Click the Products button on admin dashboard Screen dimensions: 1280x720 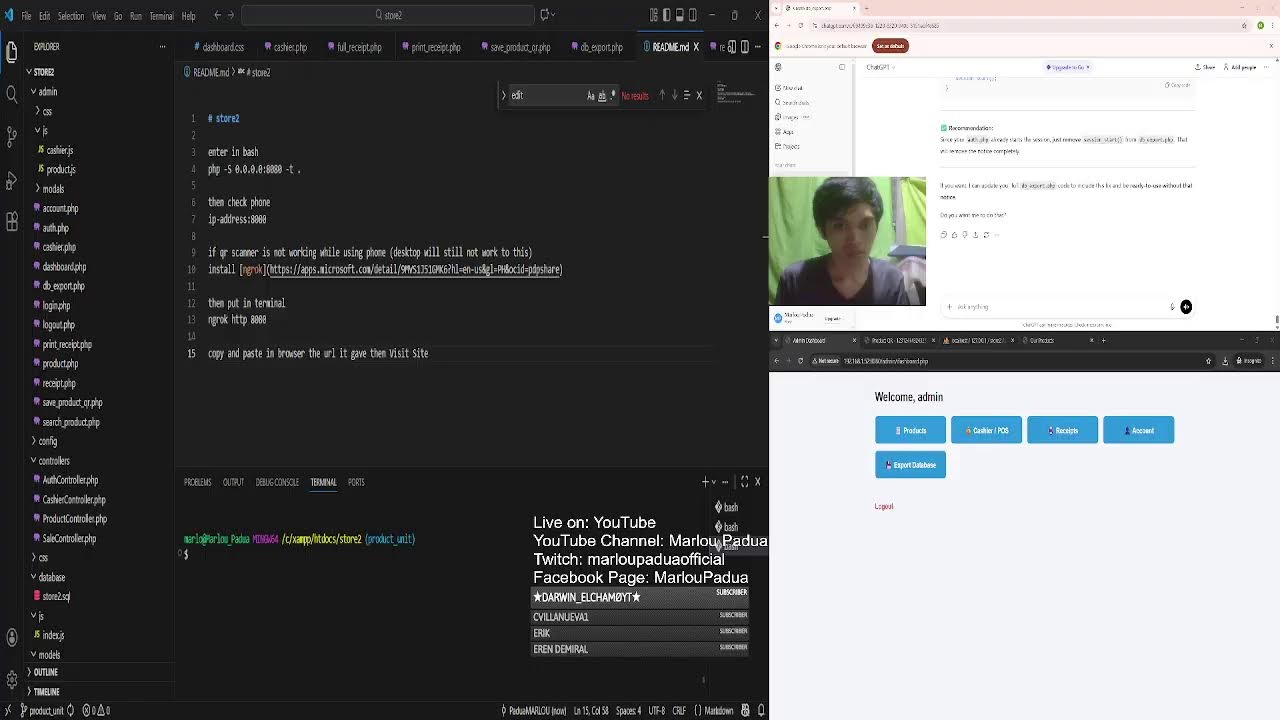coord(910,430)
